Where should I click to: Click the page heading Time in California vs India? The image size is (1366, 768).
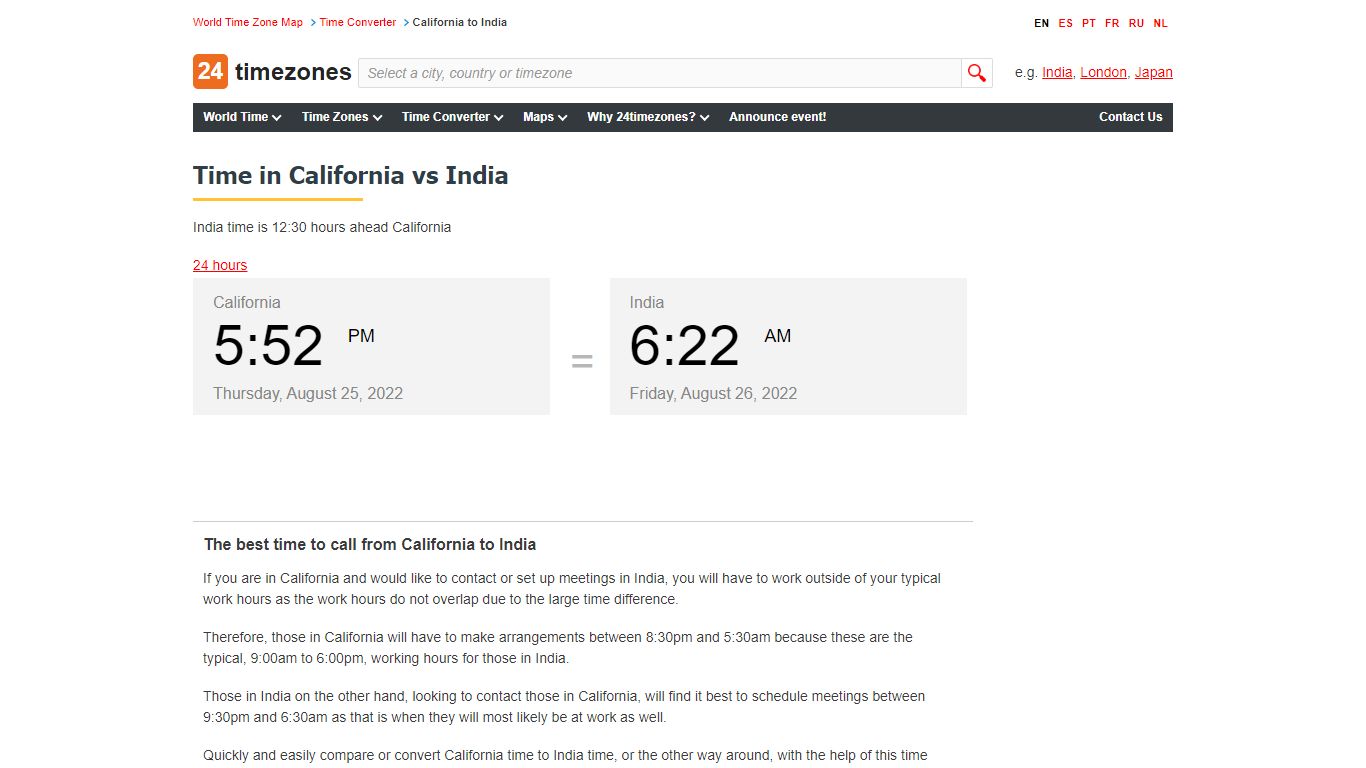[351, 175]
